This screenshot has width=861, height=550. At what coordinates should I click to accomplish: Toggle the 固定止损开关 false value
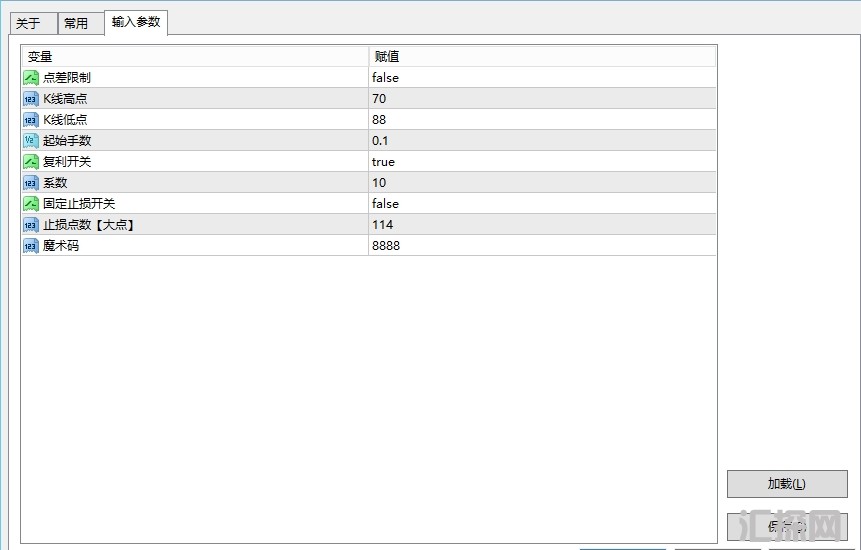click(x=385, y=203)
